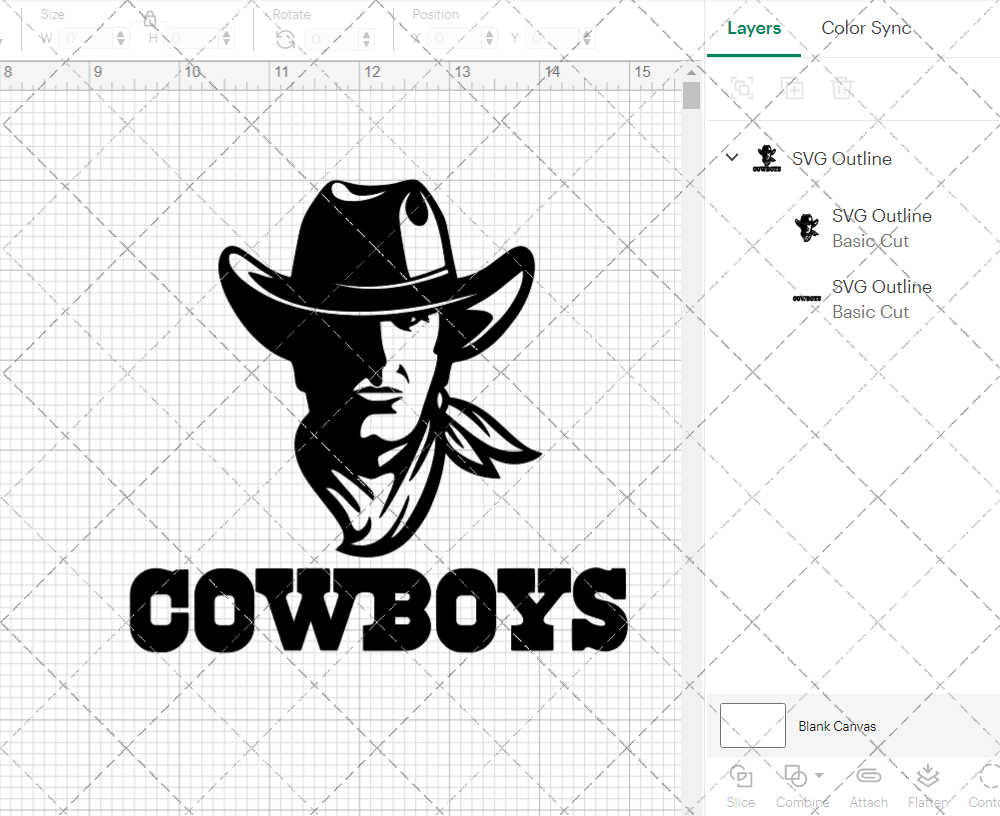The width and height of the screenshot is (1000, 816).
Task: Click the cowboy head graphic on canvas
Action: (380, 367)
